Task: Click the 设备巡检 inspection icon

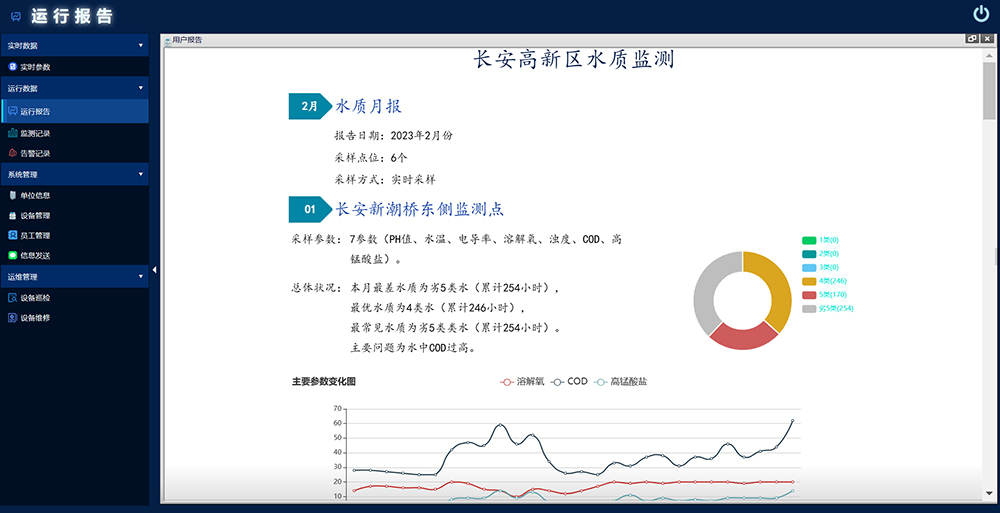Action: (x=13, y=297)
